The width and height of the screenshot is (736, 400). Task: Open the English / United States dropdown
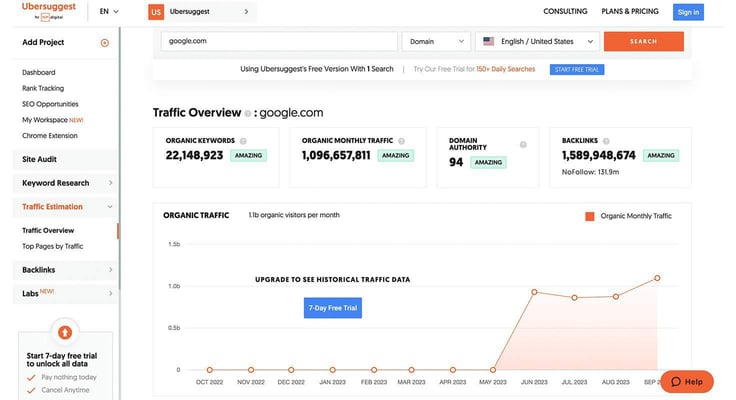537,41
